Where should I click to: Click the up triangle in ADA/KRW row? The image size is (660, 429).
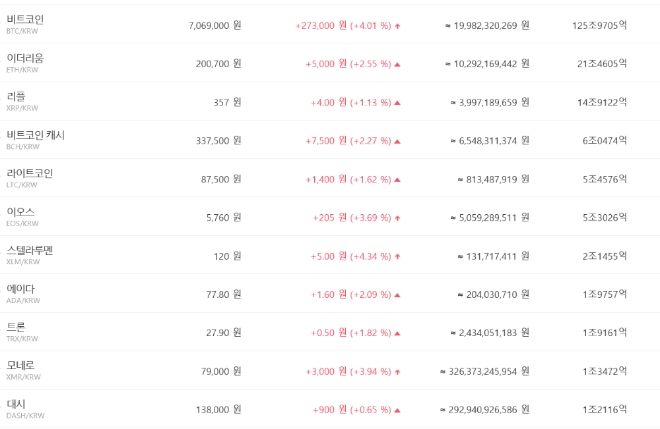point(398,294)
